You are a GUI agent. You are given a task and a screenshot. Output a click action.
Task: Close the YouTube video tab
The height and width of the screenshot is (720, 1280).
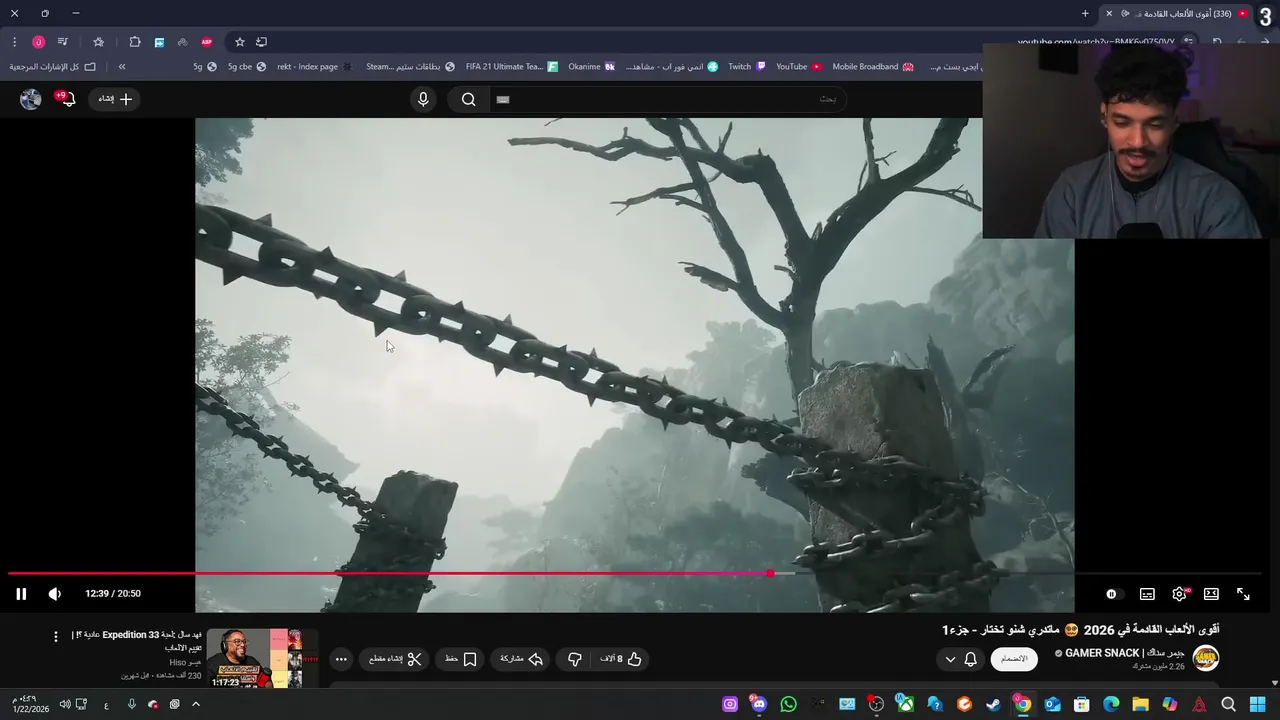(x=1108, y=13)
